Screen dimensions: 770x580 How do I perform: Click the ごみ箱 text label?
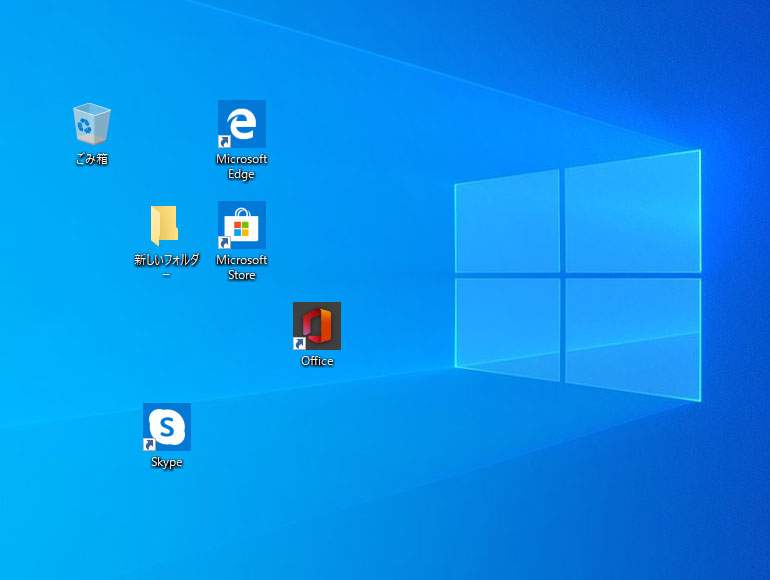(x=92, y=159)
